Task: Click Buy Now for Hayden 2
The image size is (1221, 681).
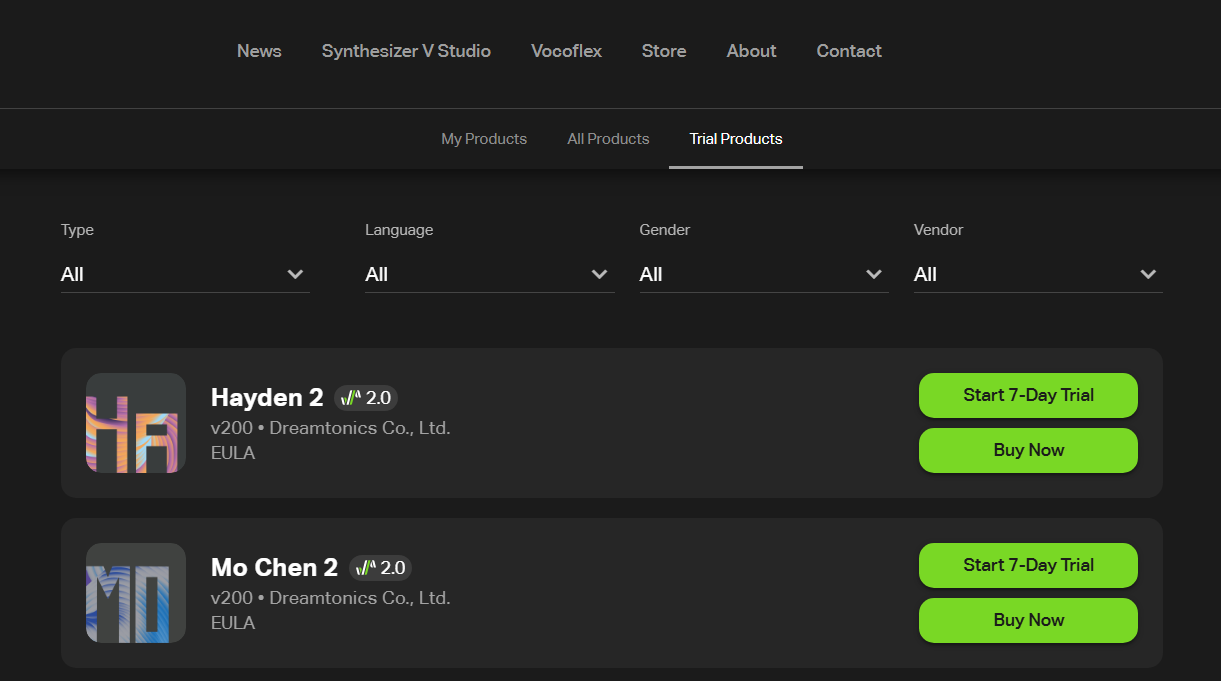Action: click(1028, 450)
